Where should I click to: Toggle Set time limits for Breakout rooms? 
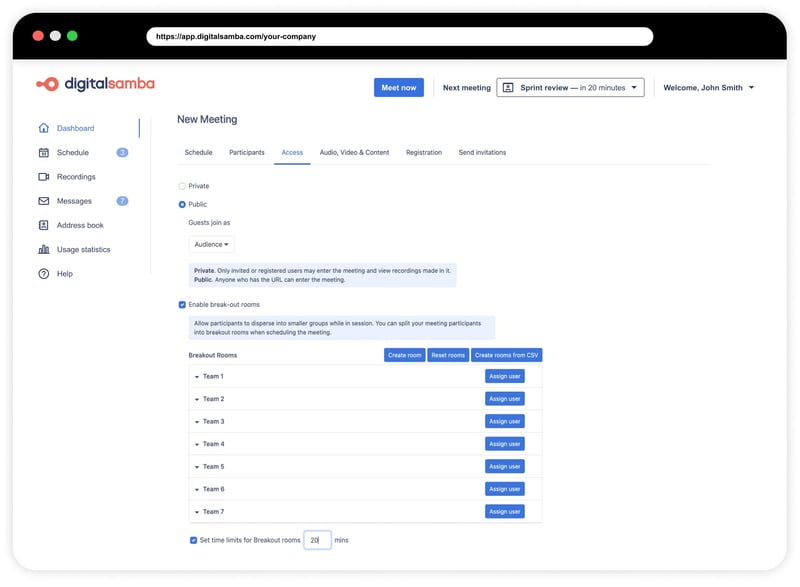194,540
